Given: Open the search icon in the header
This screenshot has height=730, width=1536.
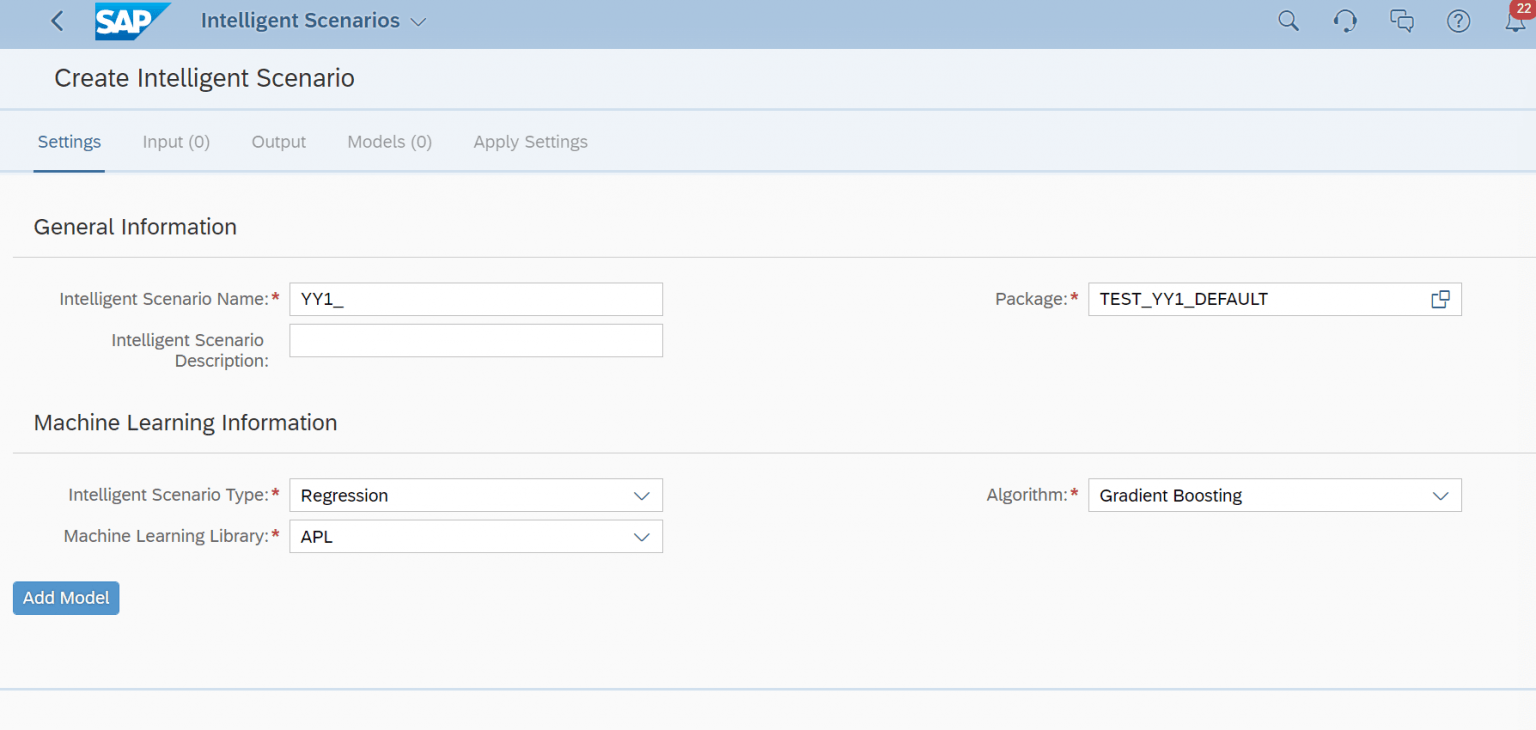Looking at the screenshot, I should [1288, 20].
